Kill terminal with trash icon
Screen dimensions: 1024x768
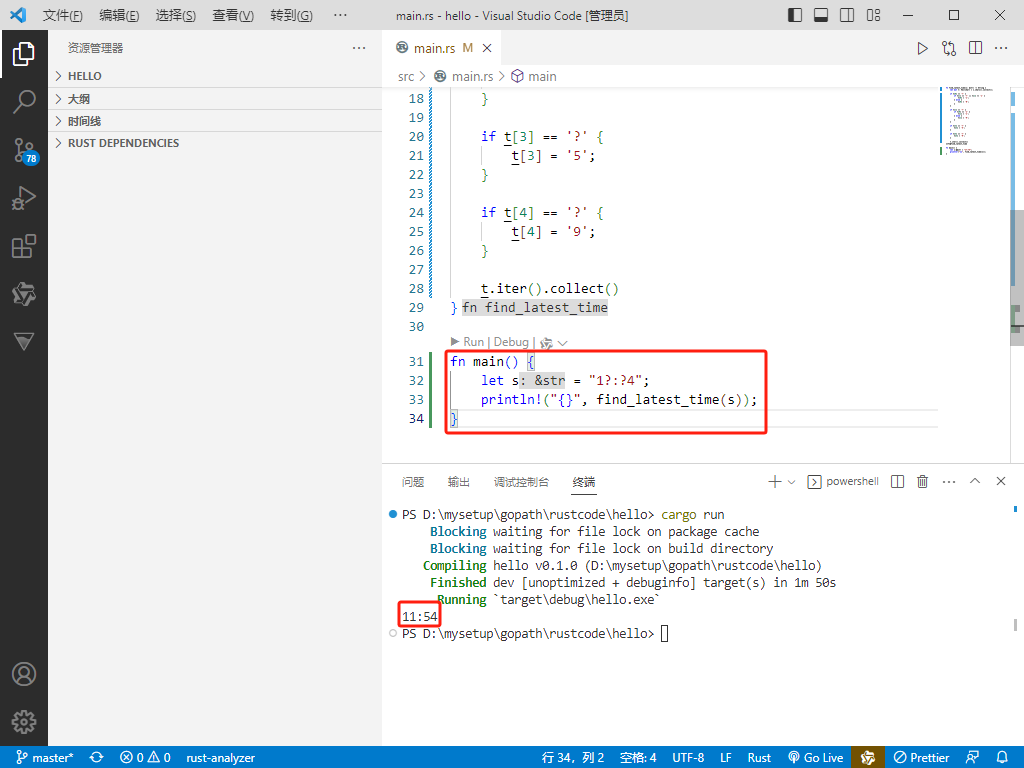coord(922,481)
